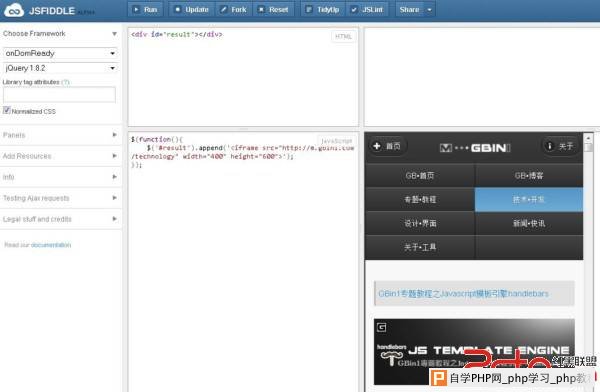Fork the current fiddle
Viewport: 600px width, 392px height.
click(x=234, y=10)
